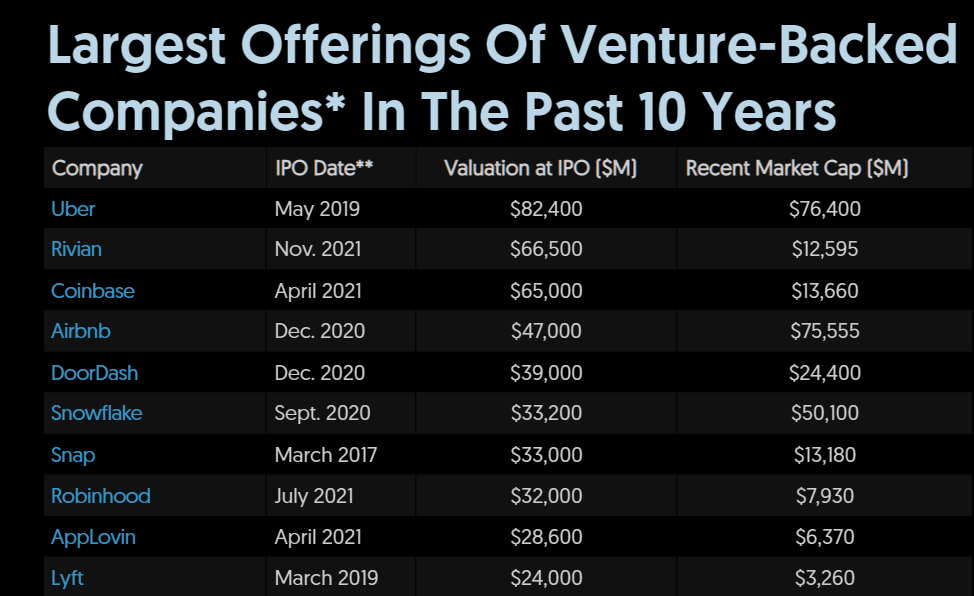This screenshot has width=974, height=596.
Task: Follow the Robinhood link
Action: coord(100,496)
